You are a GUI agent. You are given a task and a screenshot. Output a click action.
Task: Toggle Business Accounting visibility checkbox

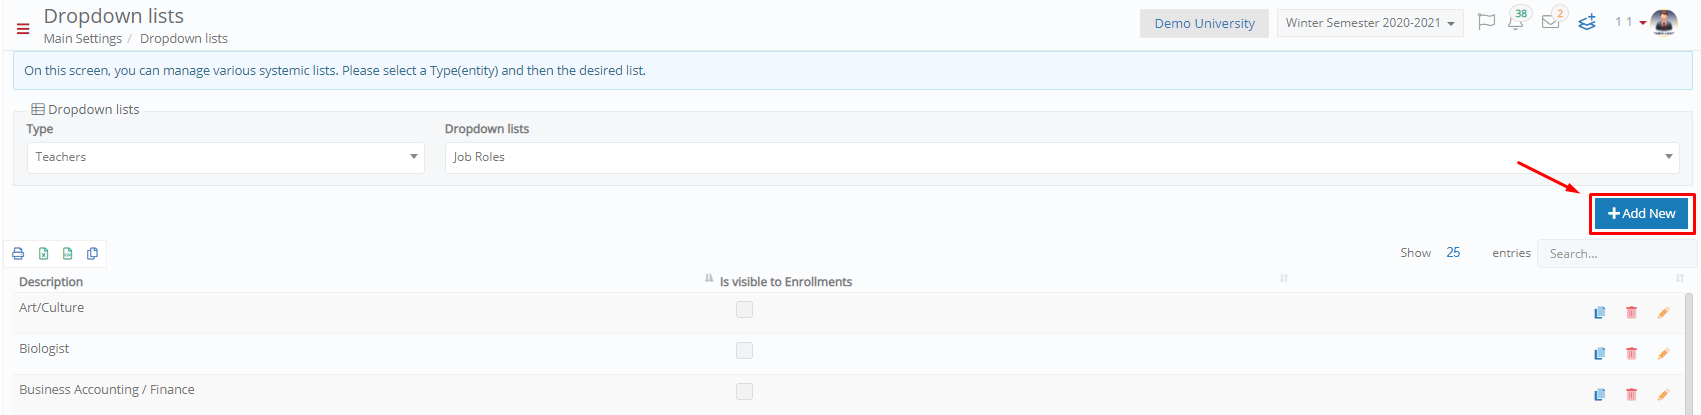[x=744, y=392]
